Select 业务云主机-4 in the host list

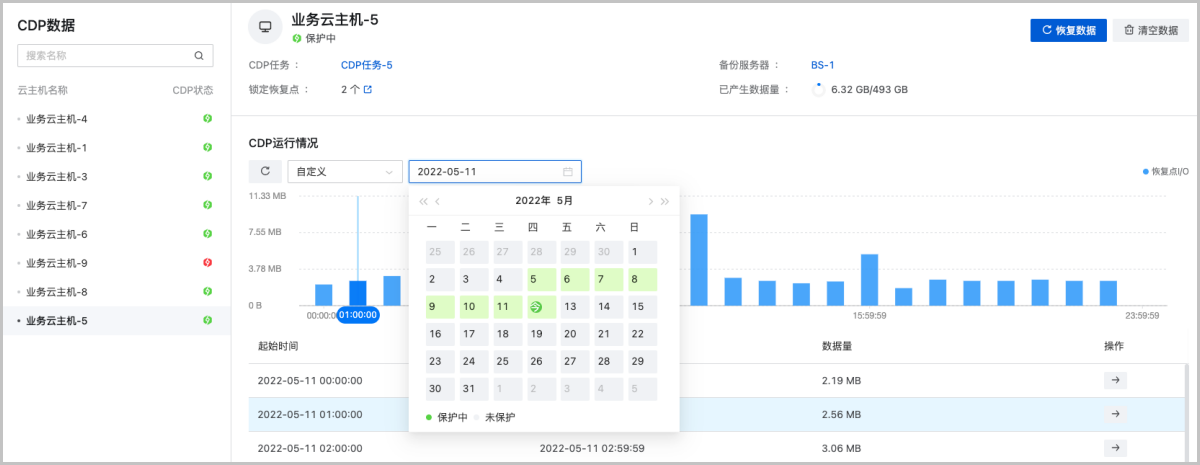click(x=57, y=119)
